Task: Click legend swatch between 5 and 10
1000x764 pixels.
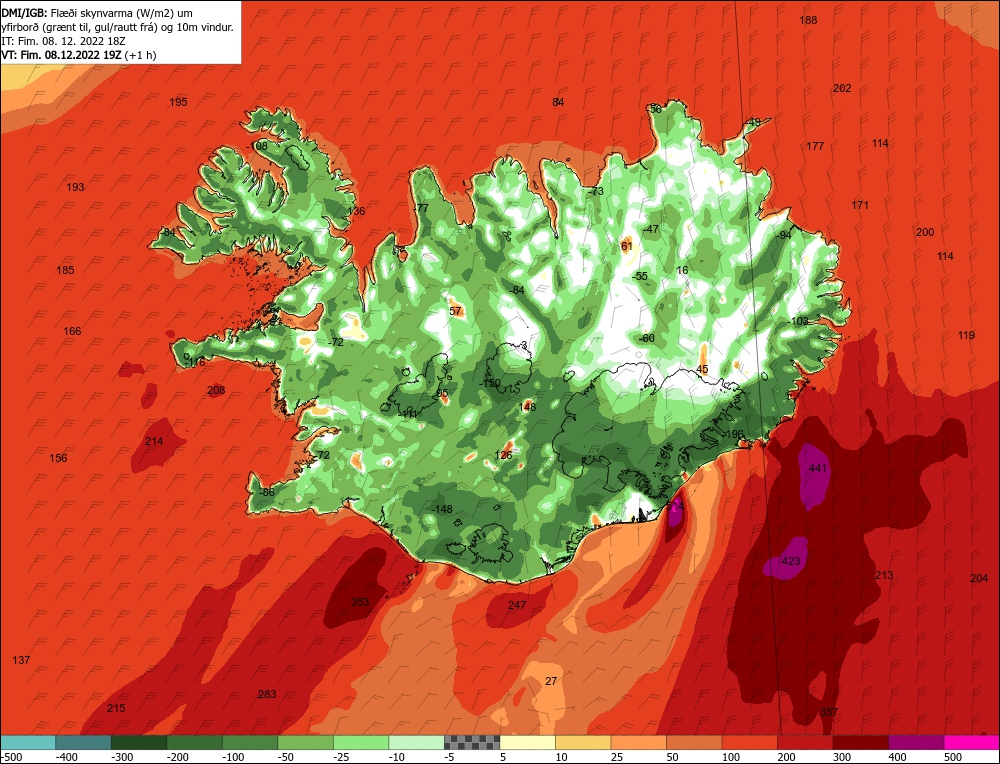Action: tap(527, 742)
